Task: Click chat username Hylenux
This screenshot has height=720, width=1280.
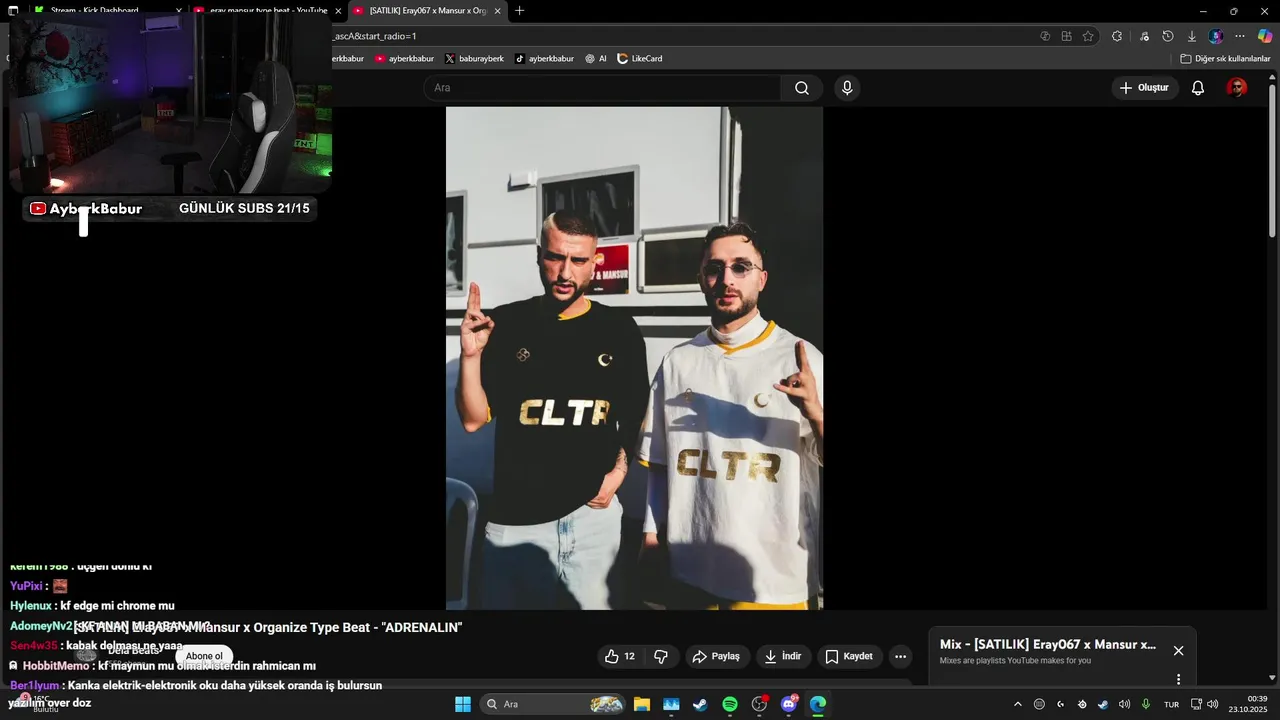Action: click(31, 606)
